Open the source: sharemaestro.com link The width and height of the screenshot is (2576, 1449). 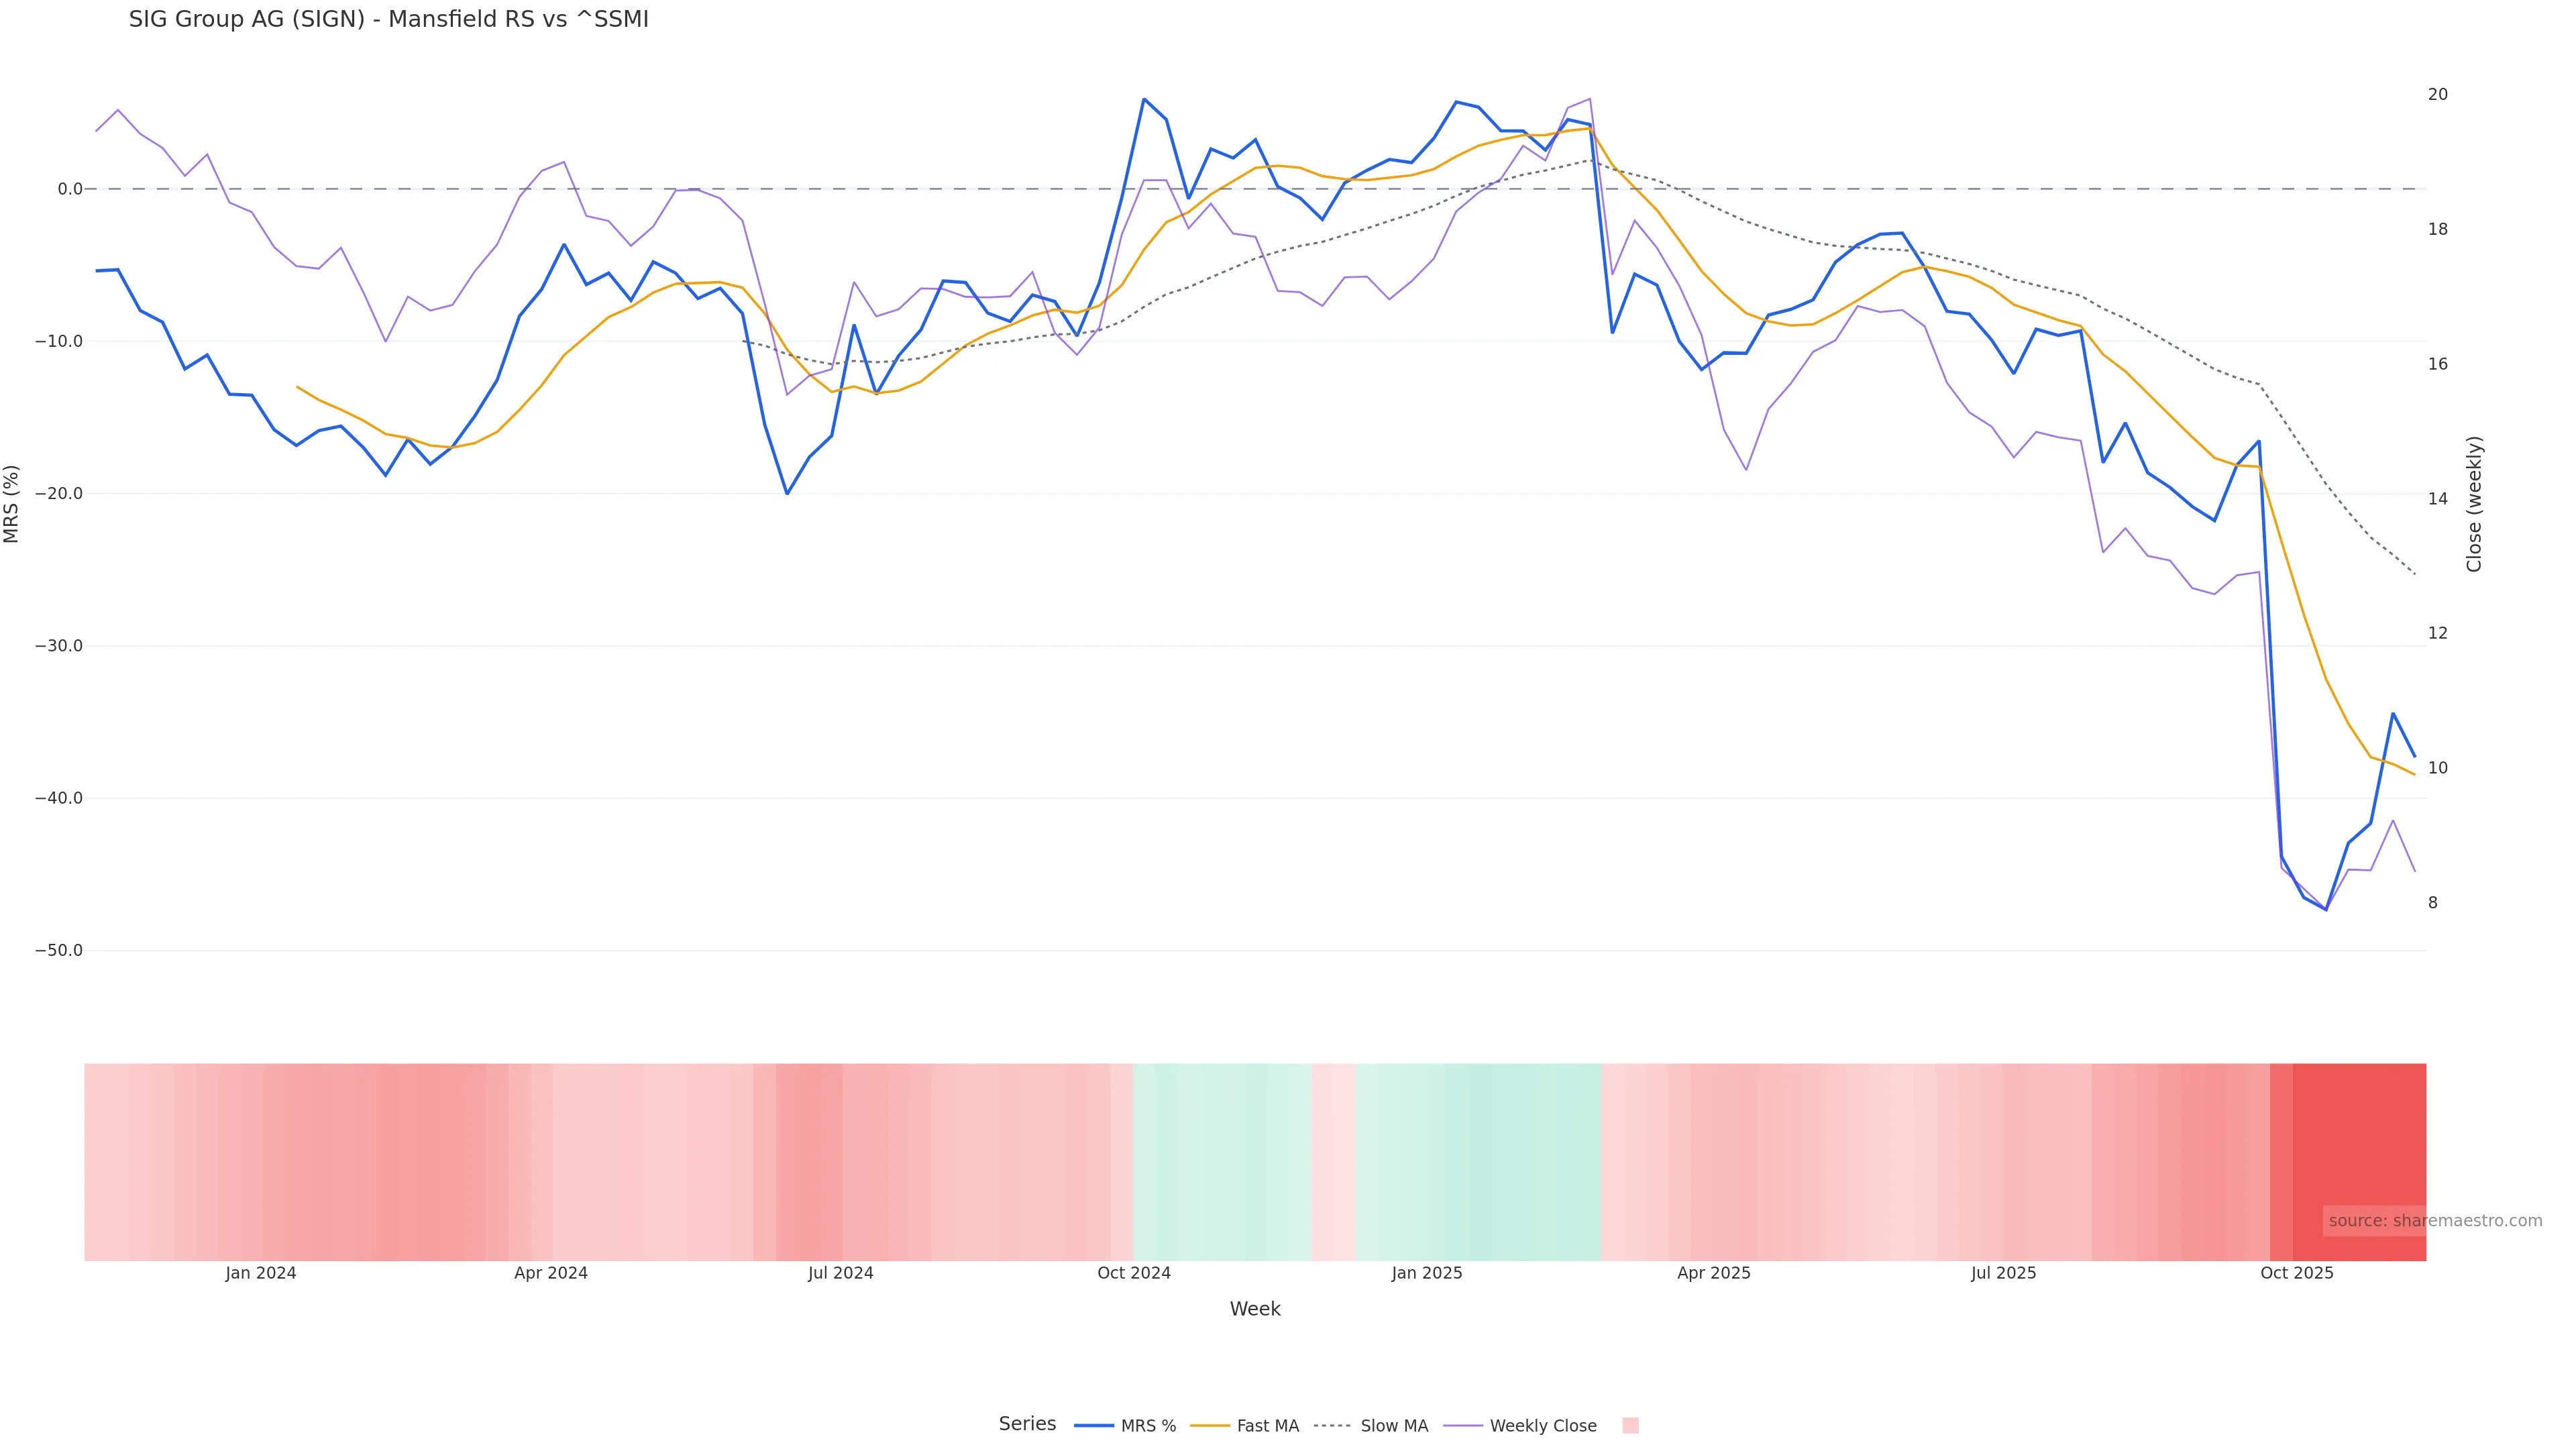(x=2435, y=1221)
